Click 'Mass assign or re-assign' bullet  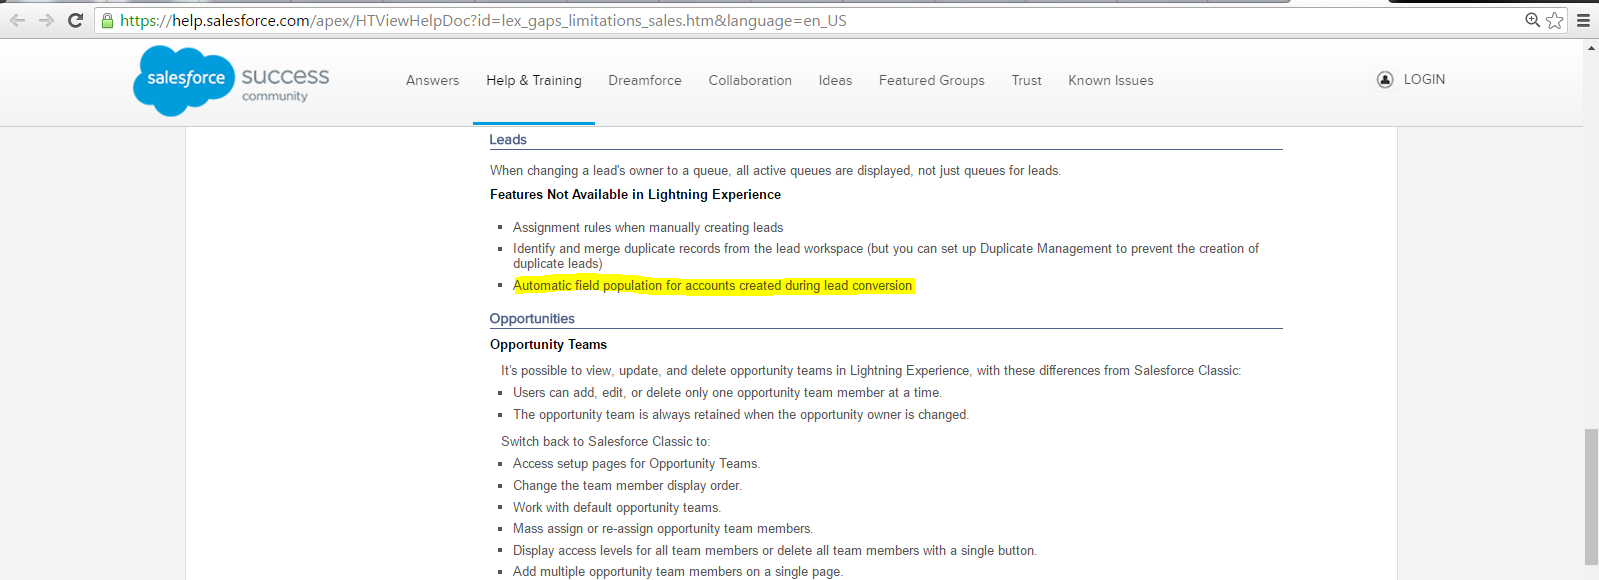[663, 528]
